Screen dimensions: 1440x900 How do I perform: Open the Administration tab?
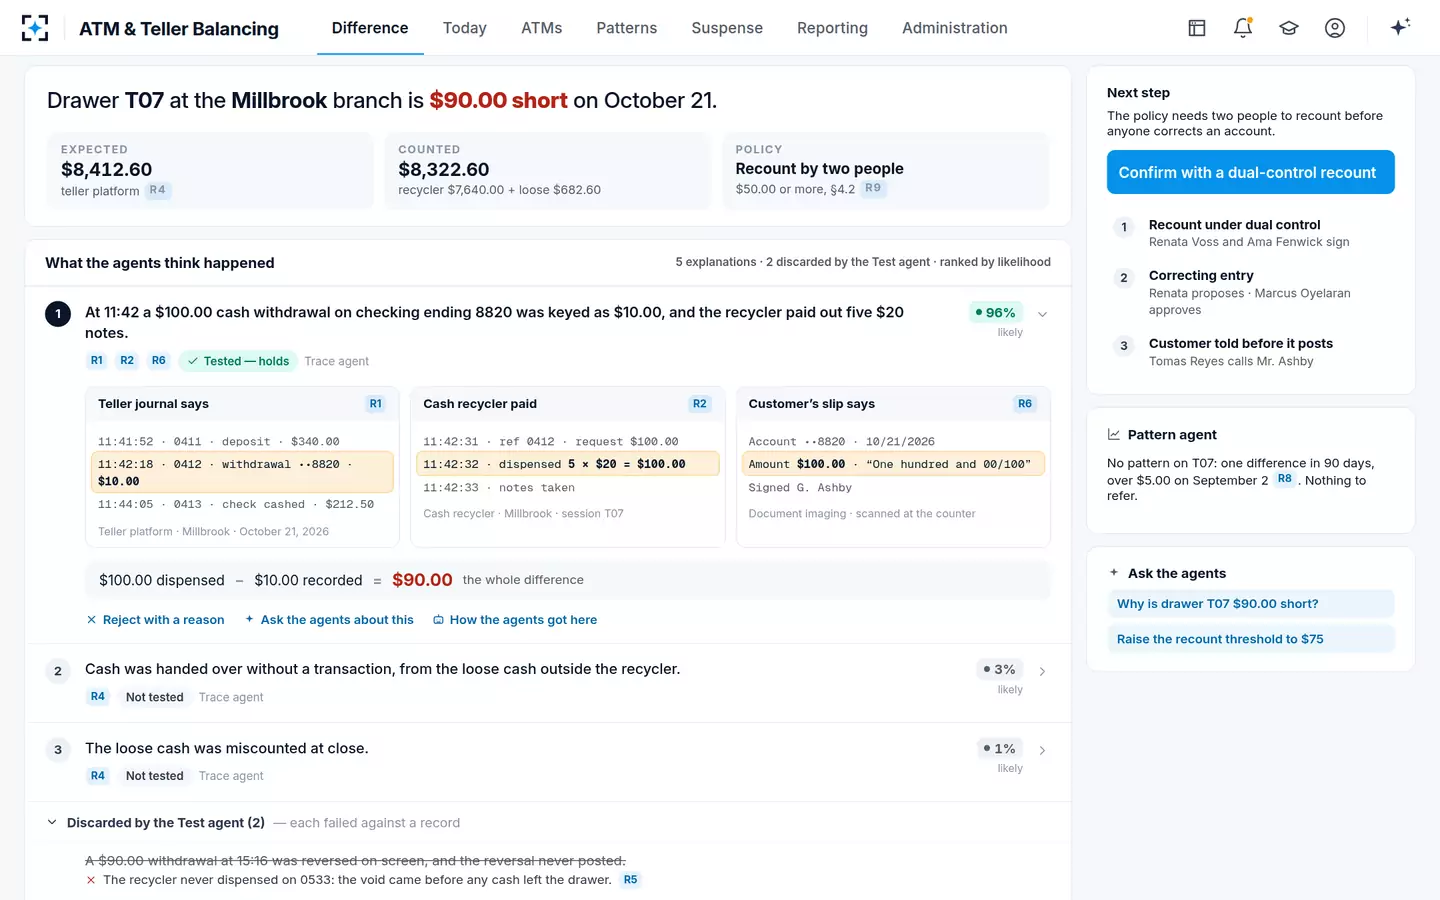click(x=955, y=28)
